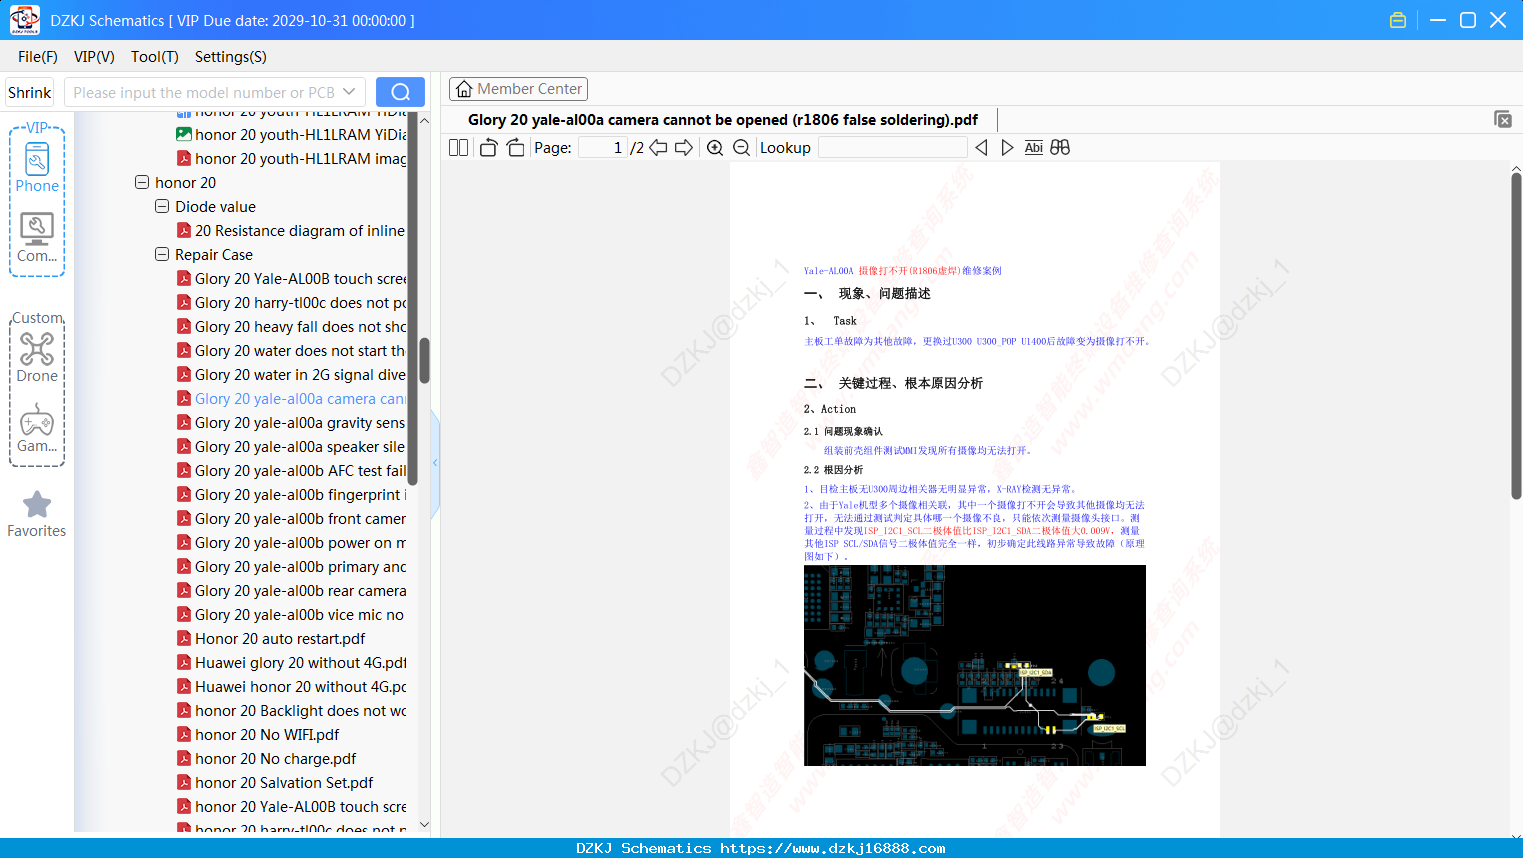
Task: Open the Settings(S) menu
Action: pos(231,57)
